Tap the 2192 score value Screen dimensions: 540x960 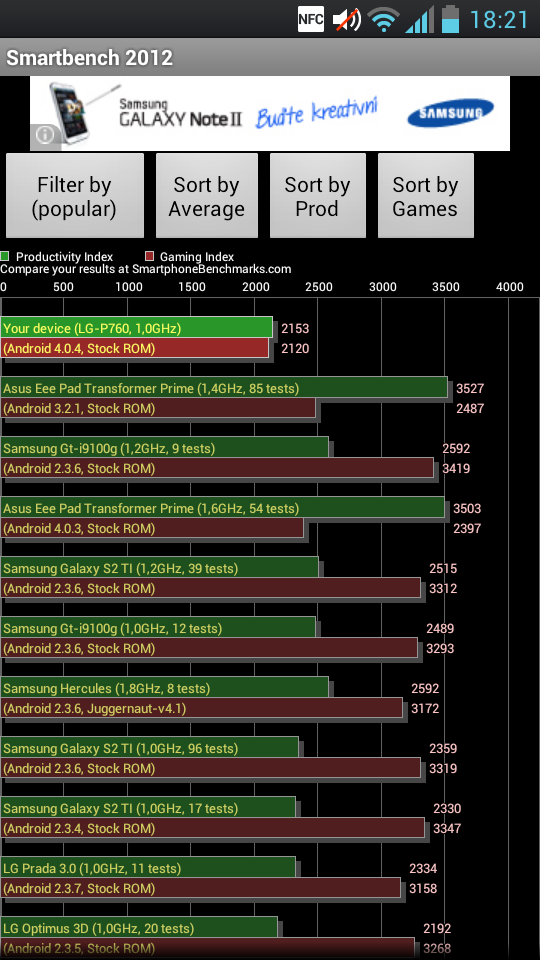coord(437,928)
